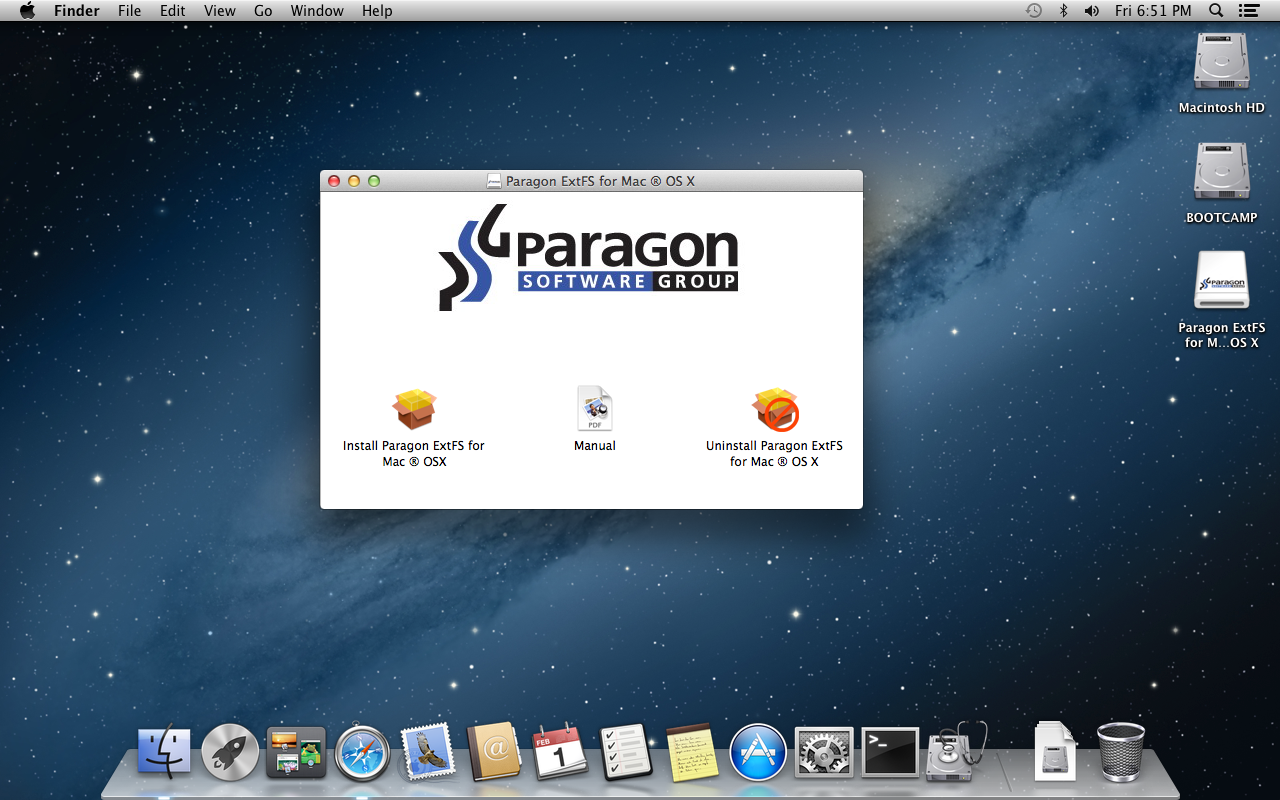The height and width of the screenshot is (800, 1280).
Task: Open Finder from the Dock
Action: coord(164,752)
